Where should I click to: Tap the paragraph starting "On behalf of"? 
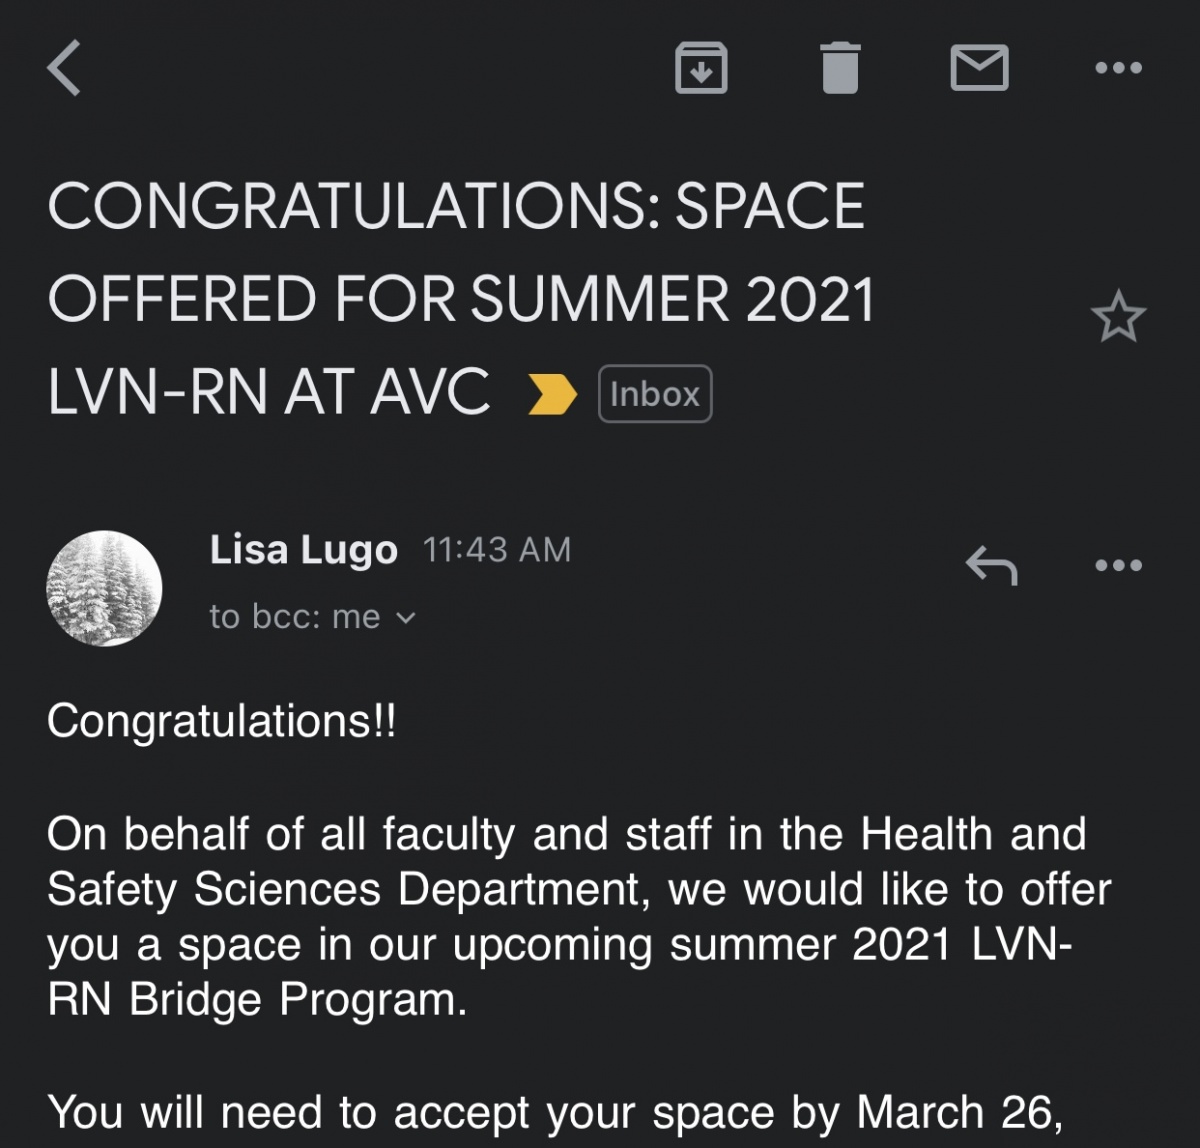click(x=579, y=917)
